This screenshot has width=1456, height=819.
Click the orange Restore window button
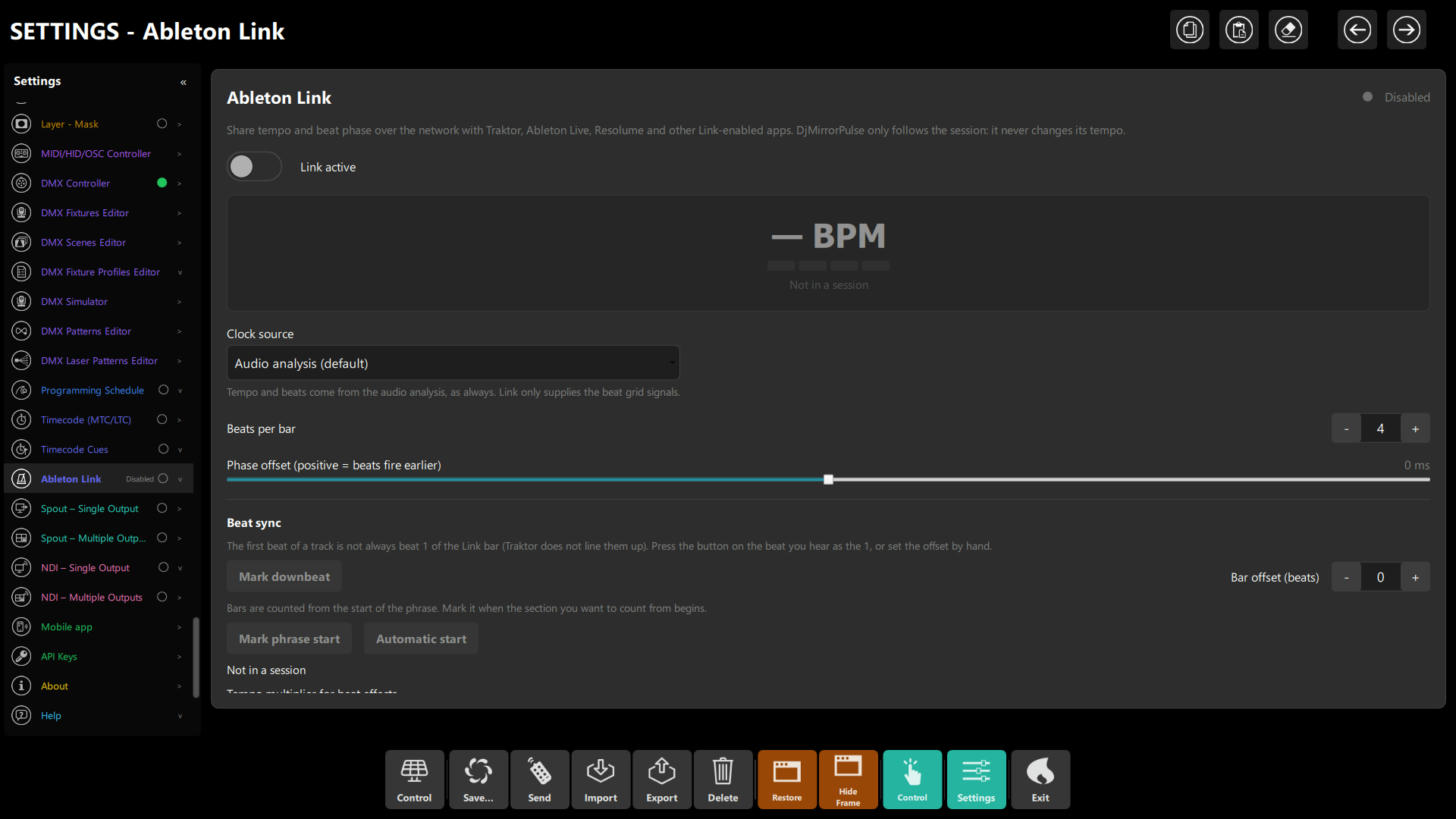click(786, 780)
